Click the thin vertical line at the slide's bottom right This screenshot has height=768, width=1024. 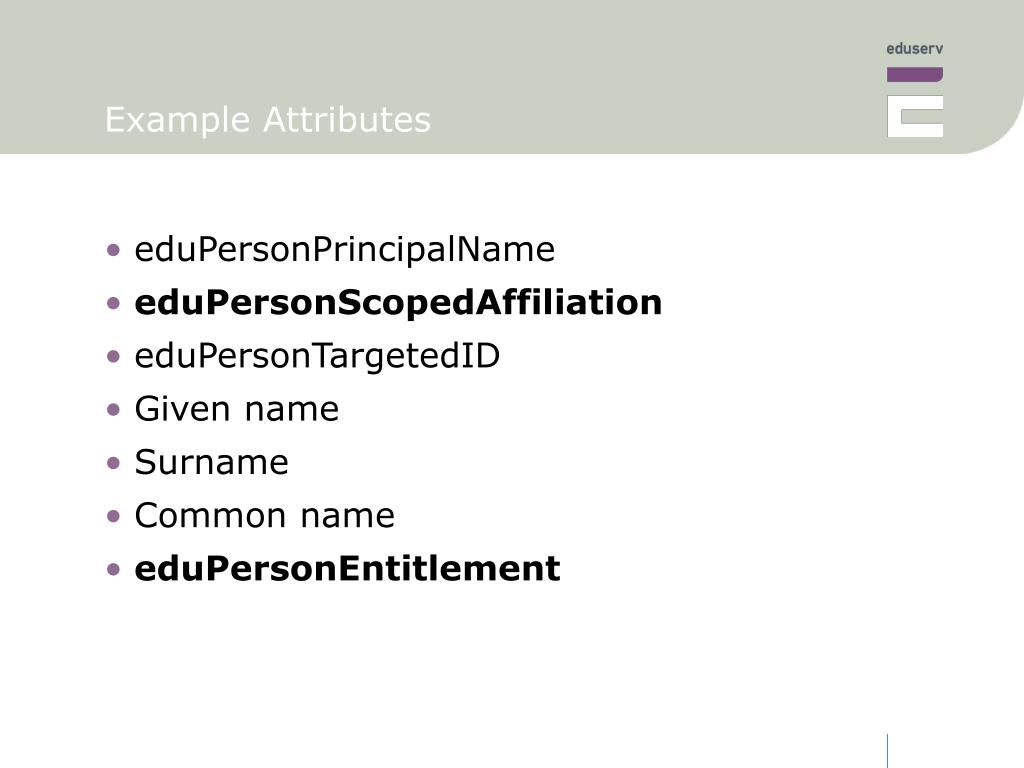click(x=887, y=750)
